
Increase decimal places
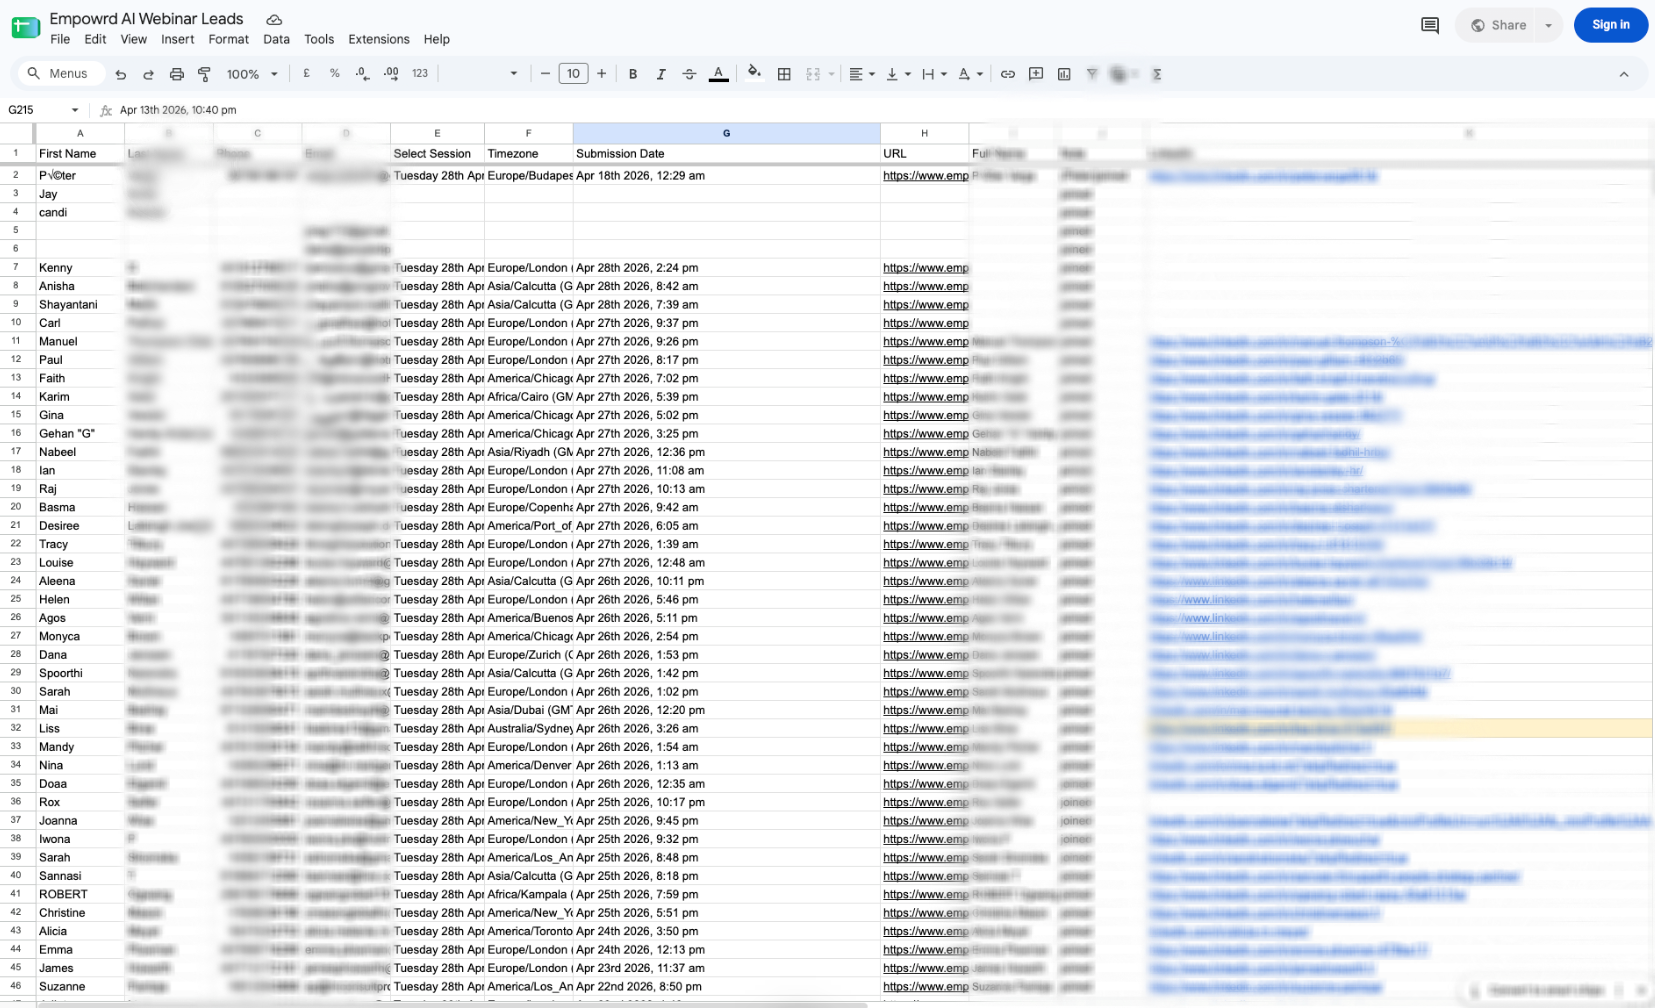coord(391,74)
